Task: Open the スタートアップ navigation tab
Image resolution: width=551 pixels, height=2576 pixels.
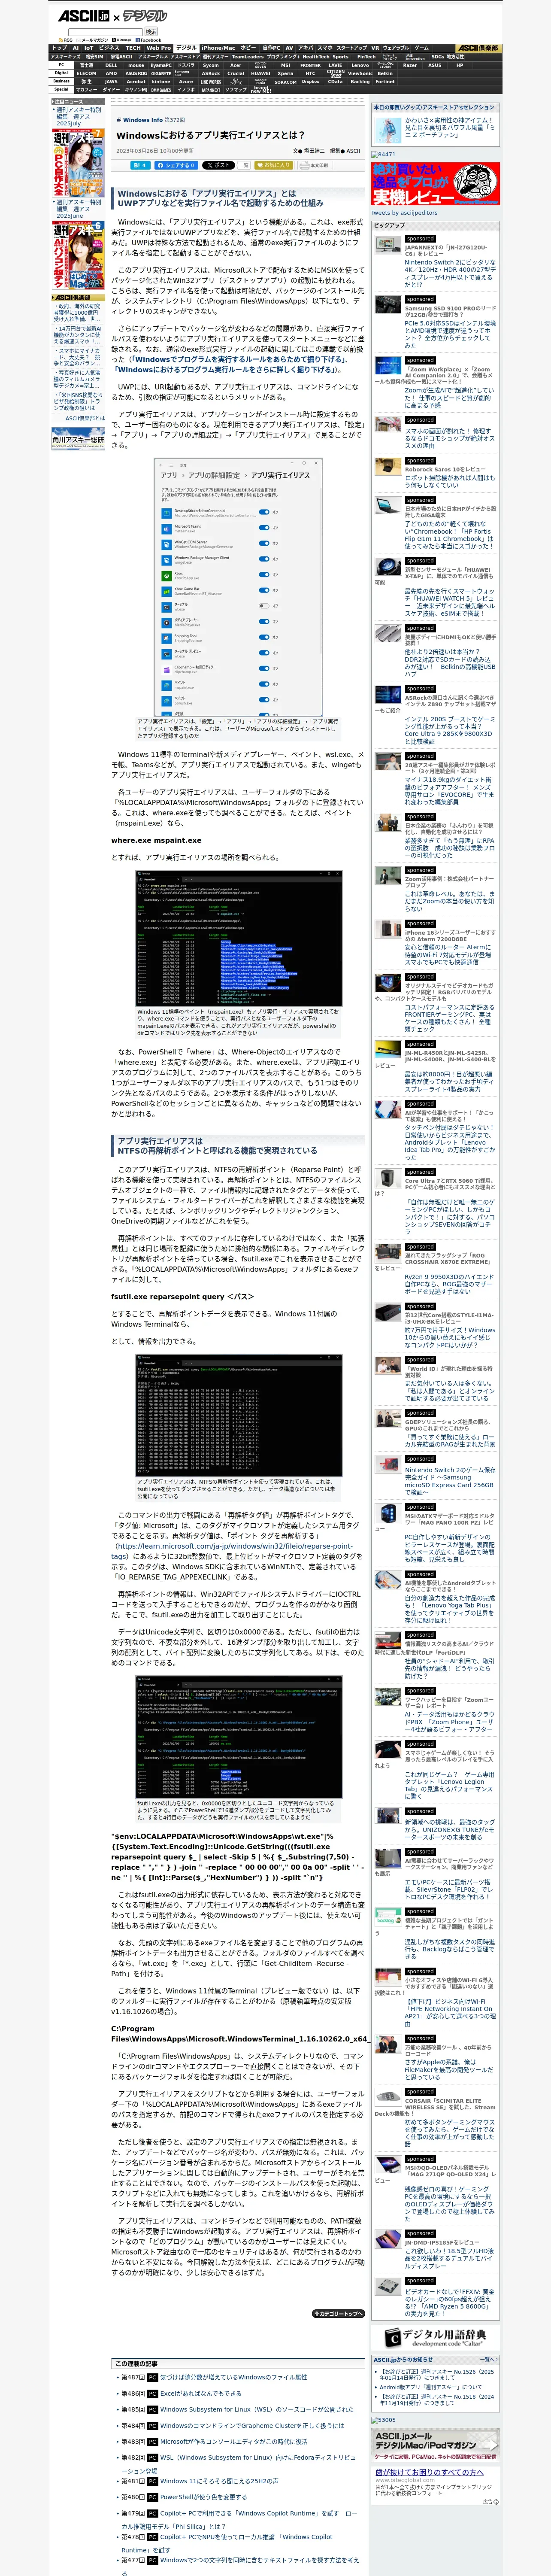Action: coord(351,48)
